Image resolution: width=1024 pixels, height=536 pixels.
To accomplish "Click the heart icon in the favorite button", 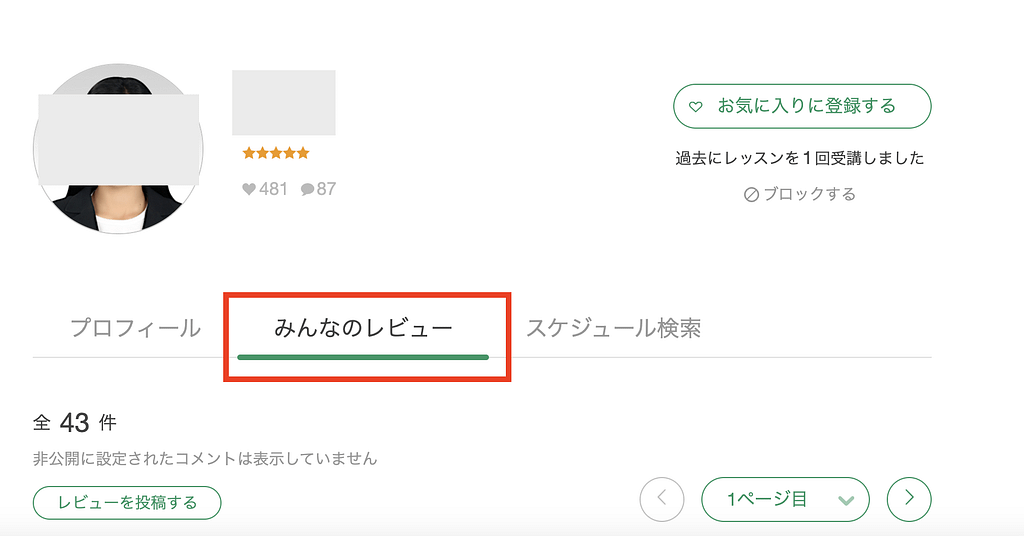I will tap(695, 106).
